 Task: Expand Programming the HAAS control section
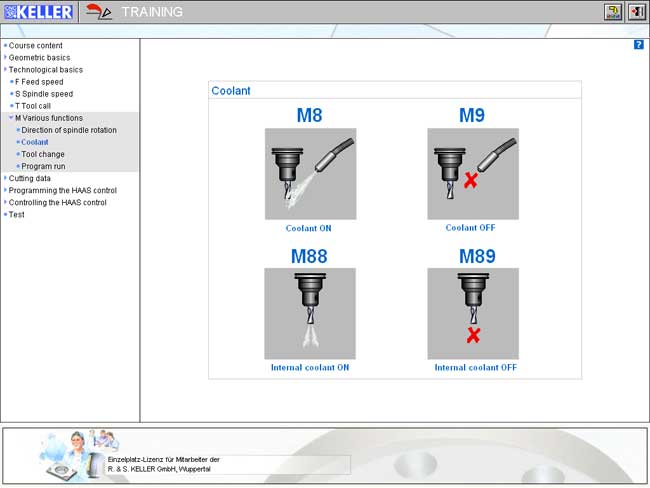click(63, 190)
